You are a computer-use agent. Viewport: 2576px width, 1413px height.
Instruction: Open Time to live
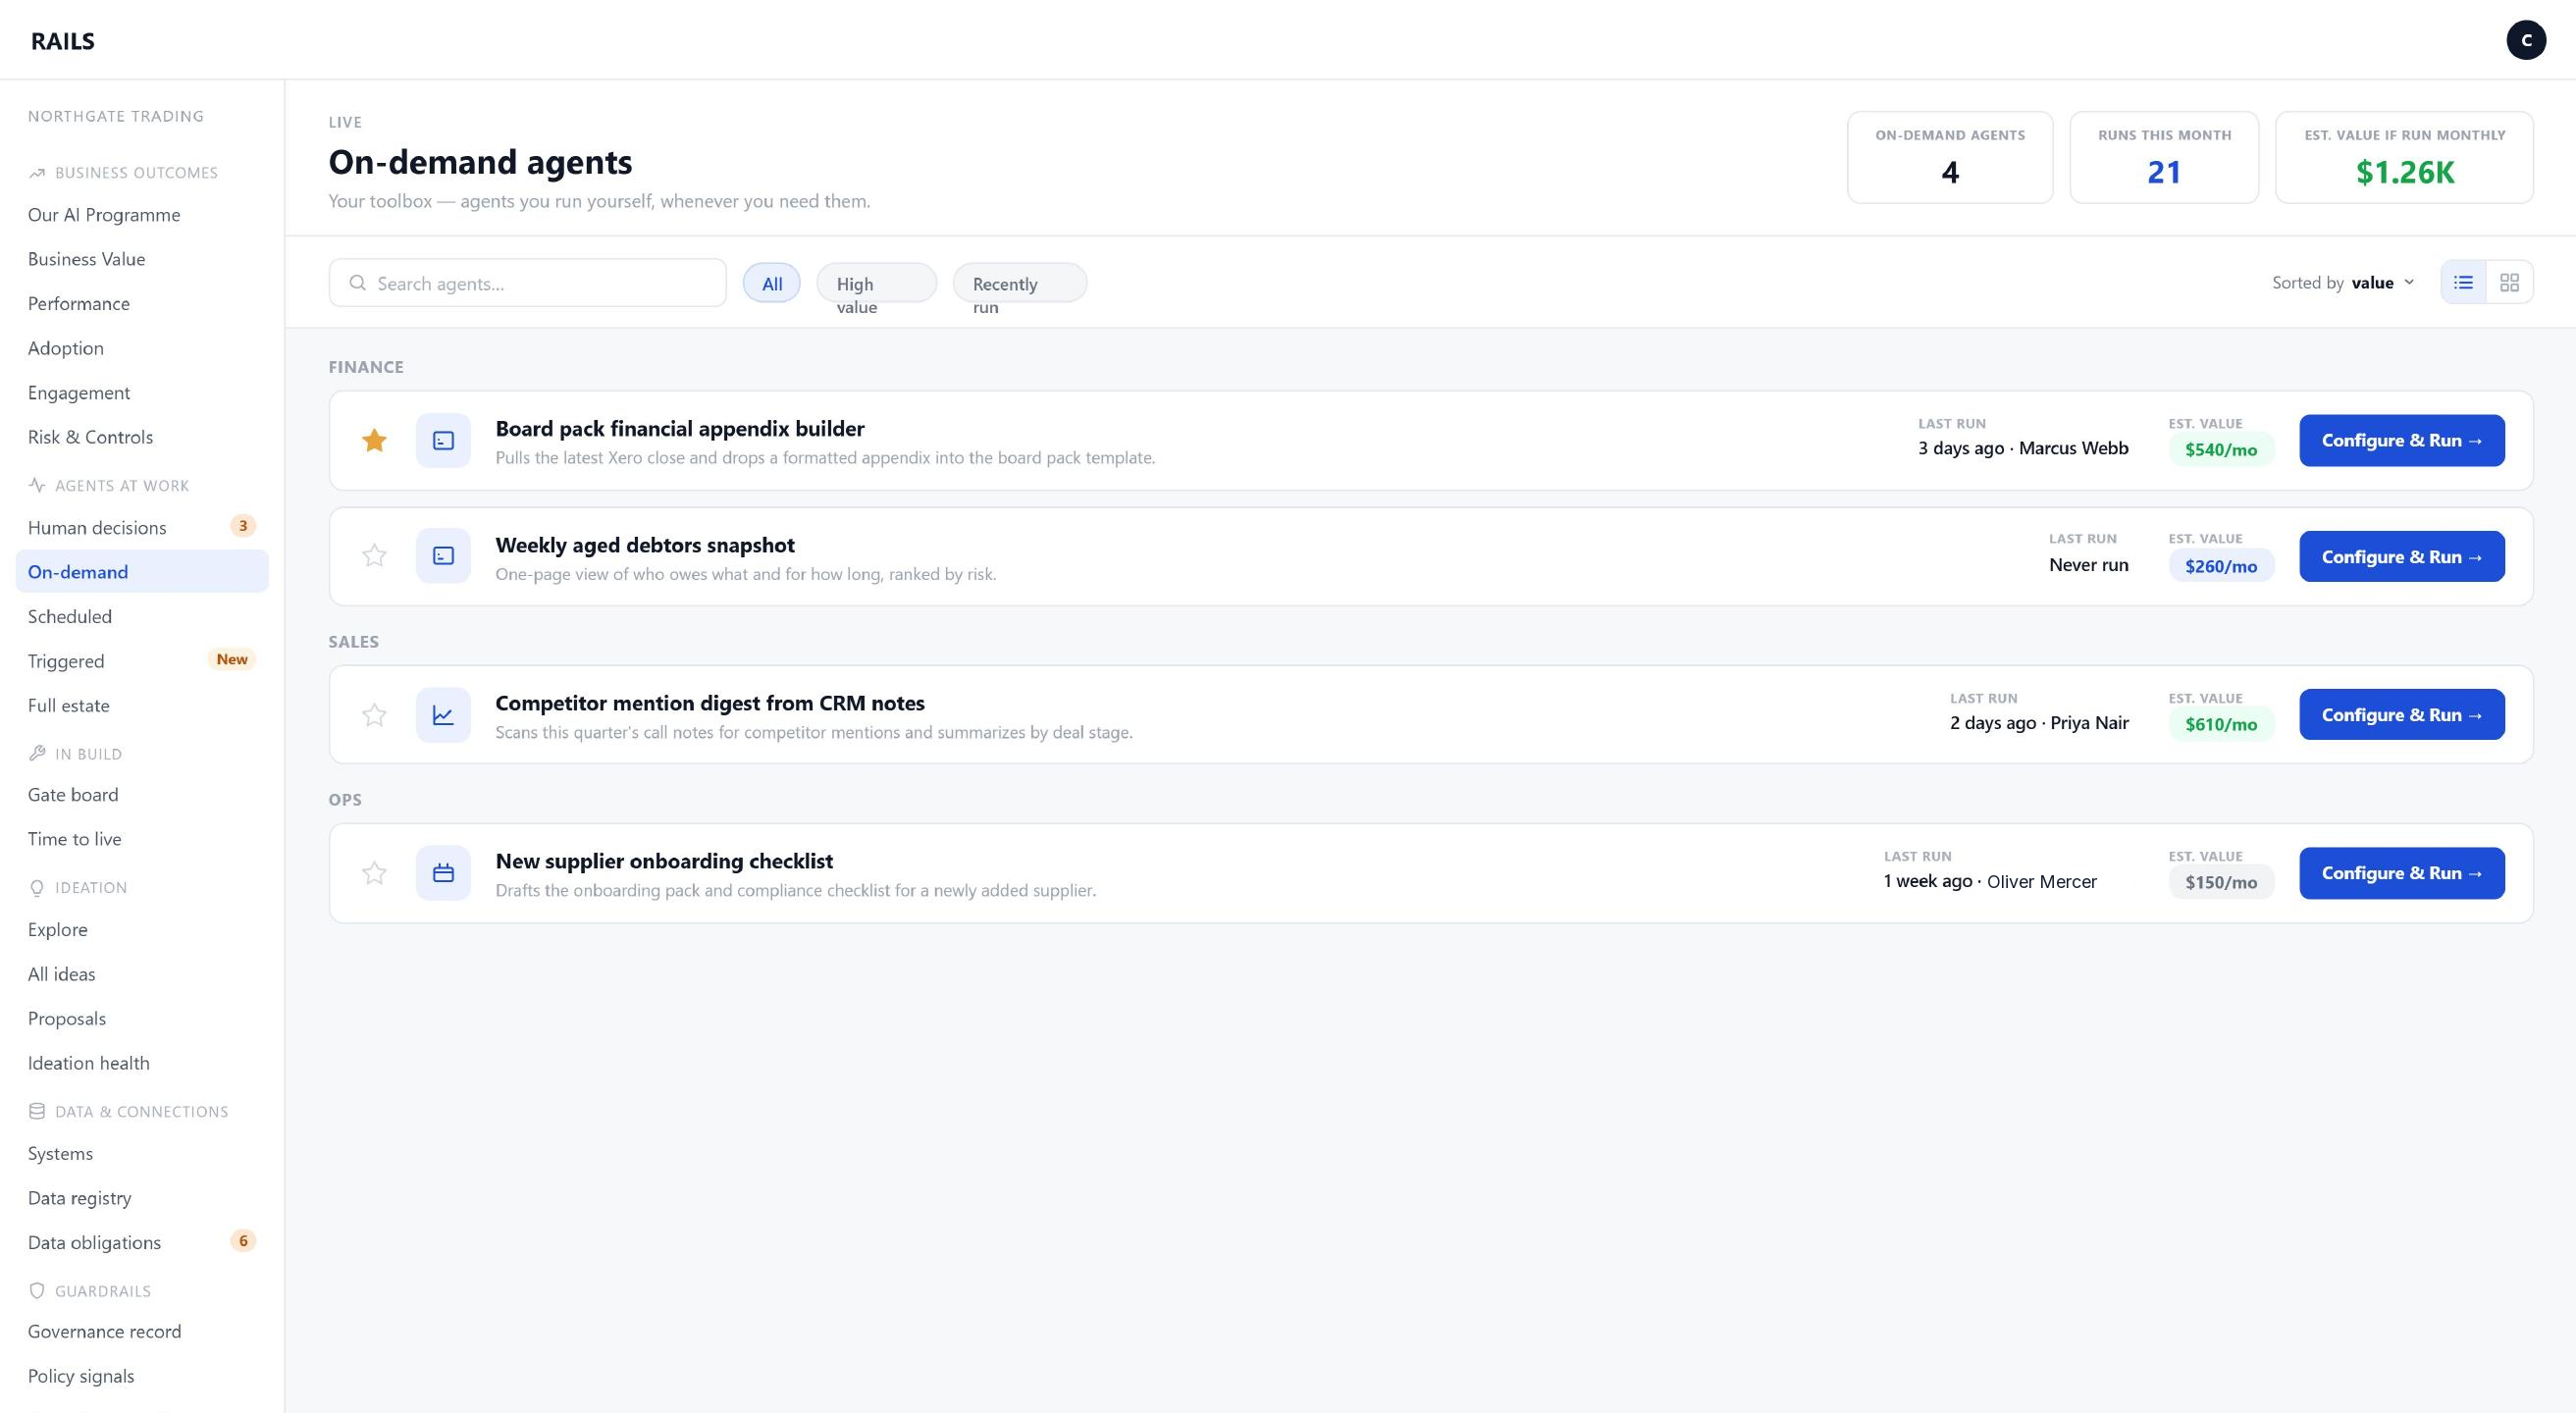pos(142,839)
